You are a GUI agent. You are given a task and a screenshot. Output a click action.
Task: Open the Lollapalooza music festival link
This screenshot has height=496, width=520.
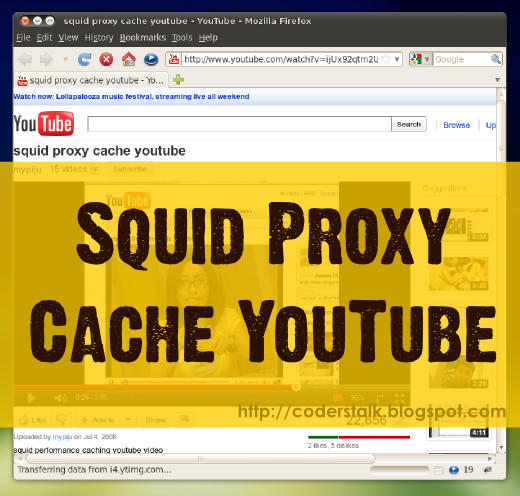click(x=131, y=97)
